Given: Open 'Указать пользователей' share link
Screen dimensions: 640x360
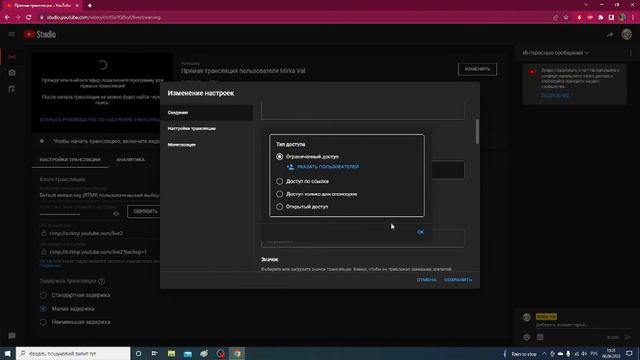Looking at the screenshot, I should 323,167.
